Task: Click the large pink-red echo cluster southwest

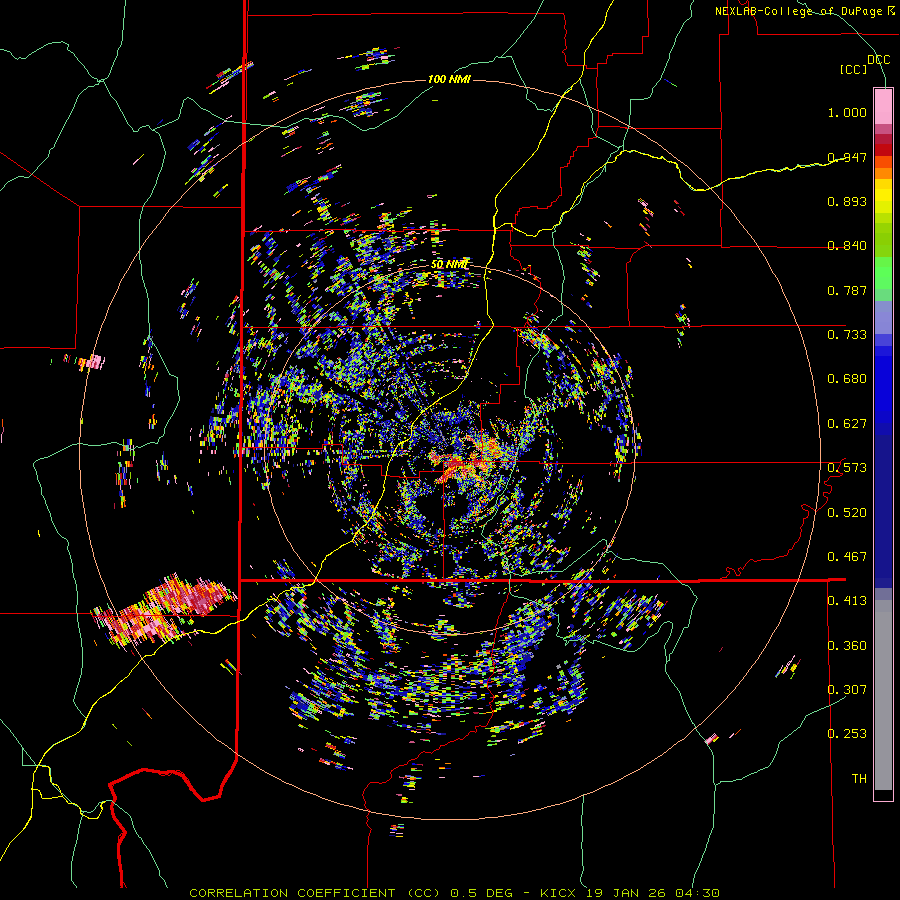Action: (x=164, y=610)
